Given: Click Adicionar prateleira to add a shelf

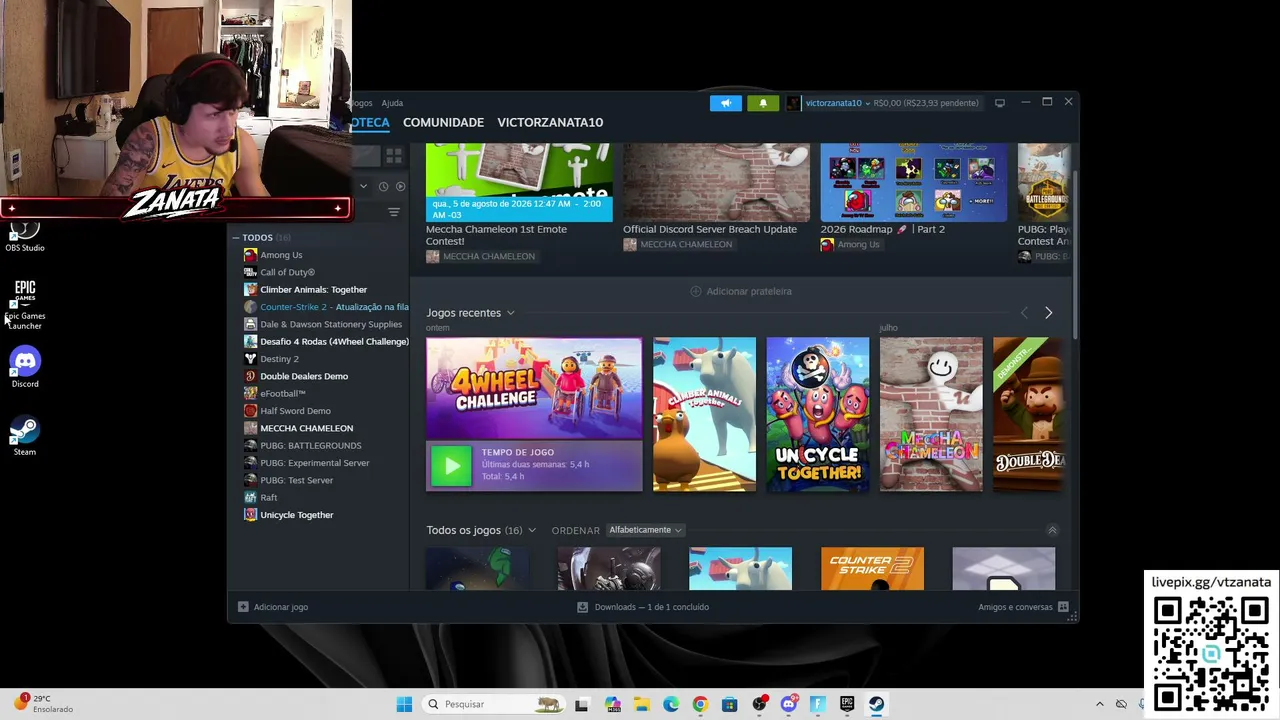Looking at the screenshot, I should (741, 291).
